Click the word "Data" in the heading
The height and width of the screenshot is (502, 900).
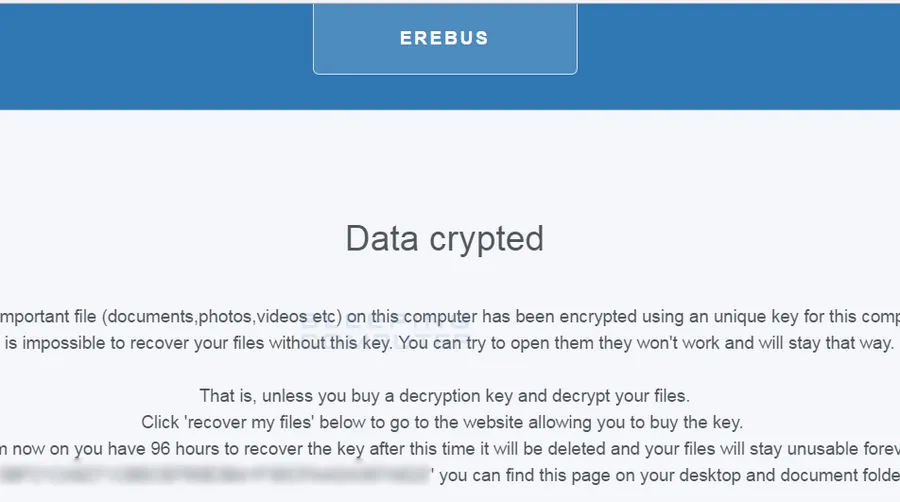tap(380, 239)
